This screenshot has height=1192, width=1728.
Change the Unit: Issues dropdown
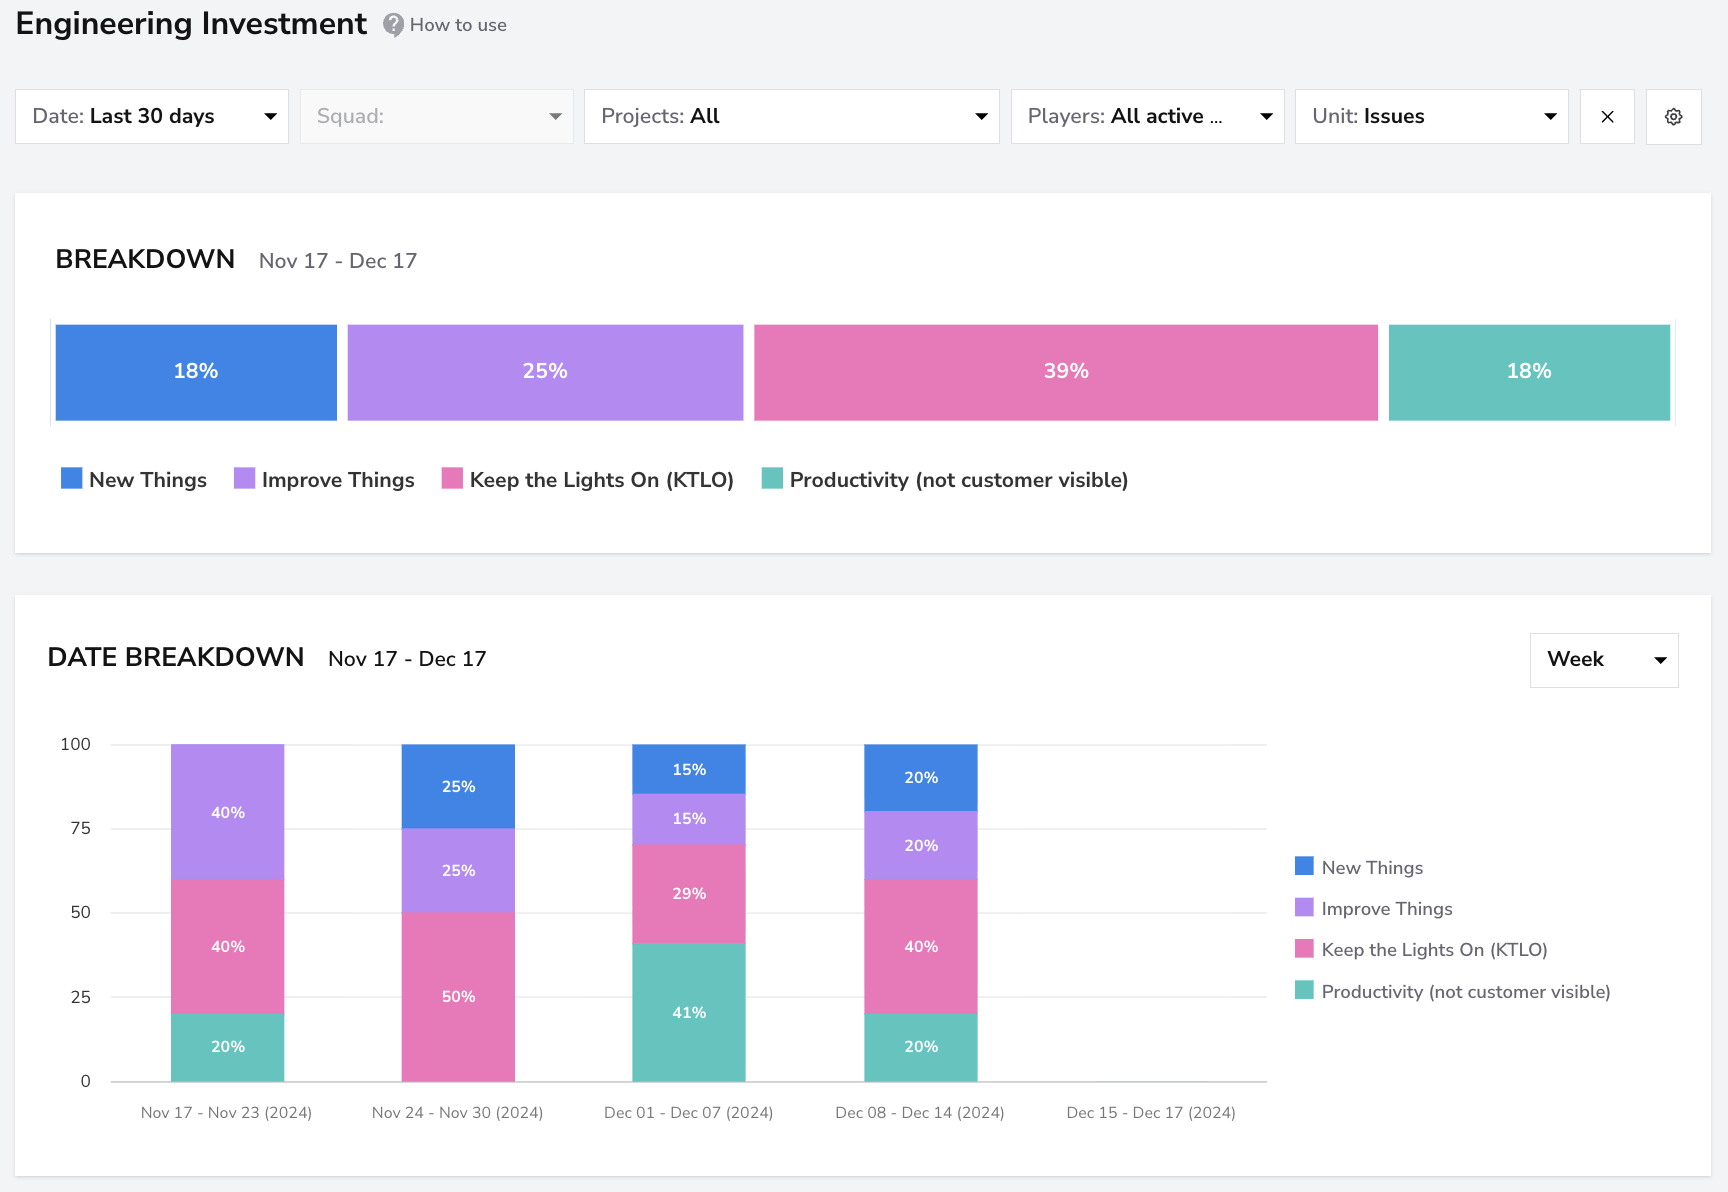tap(1432, 117)
